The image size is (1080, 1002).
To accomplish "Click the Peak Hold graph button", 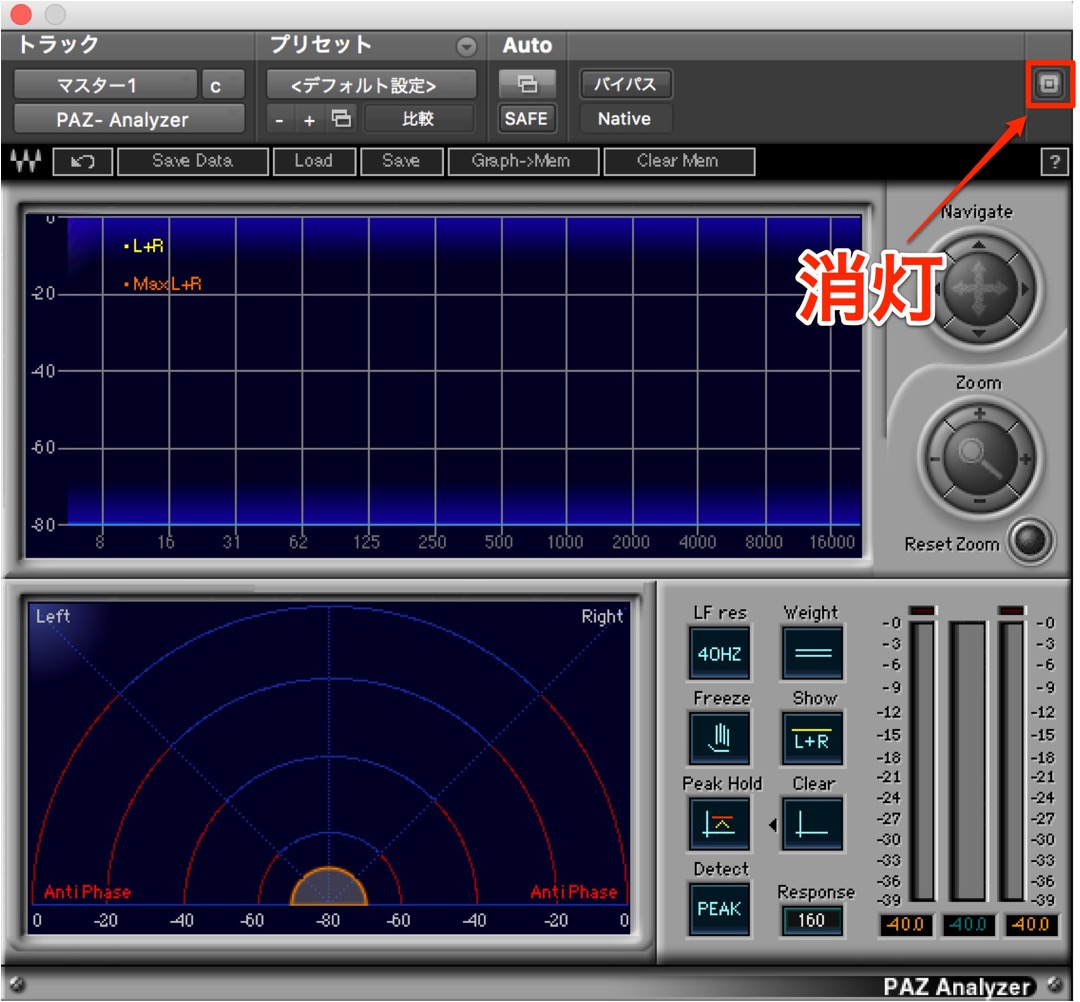I will (719, 823).
